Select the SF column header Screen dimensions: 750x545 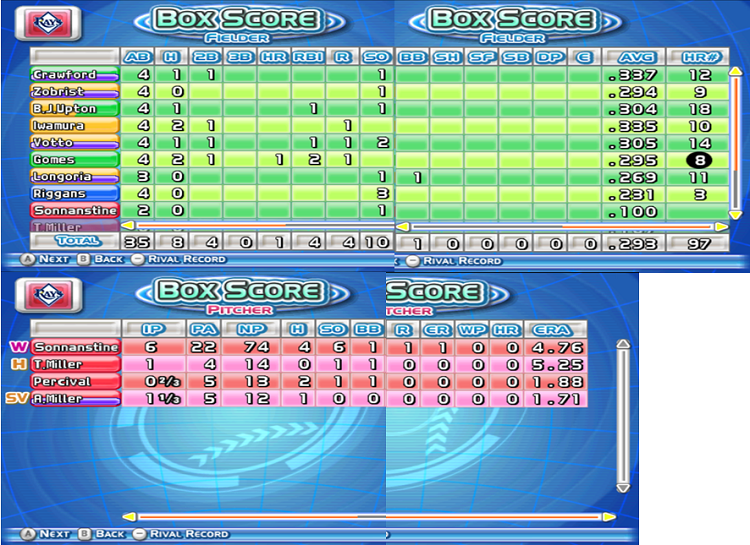(x=481, y=57)
